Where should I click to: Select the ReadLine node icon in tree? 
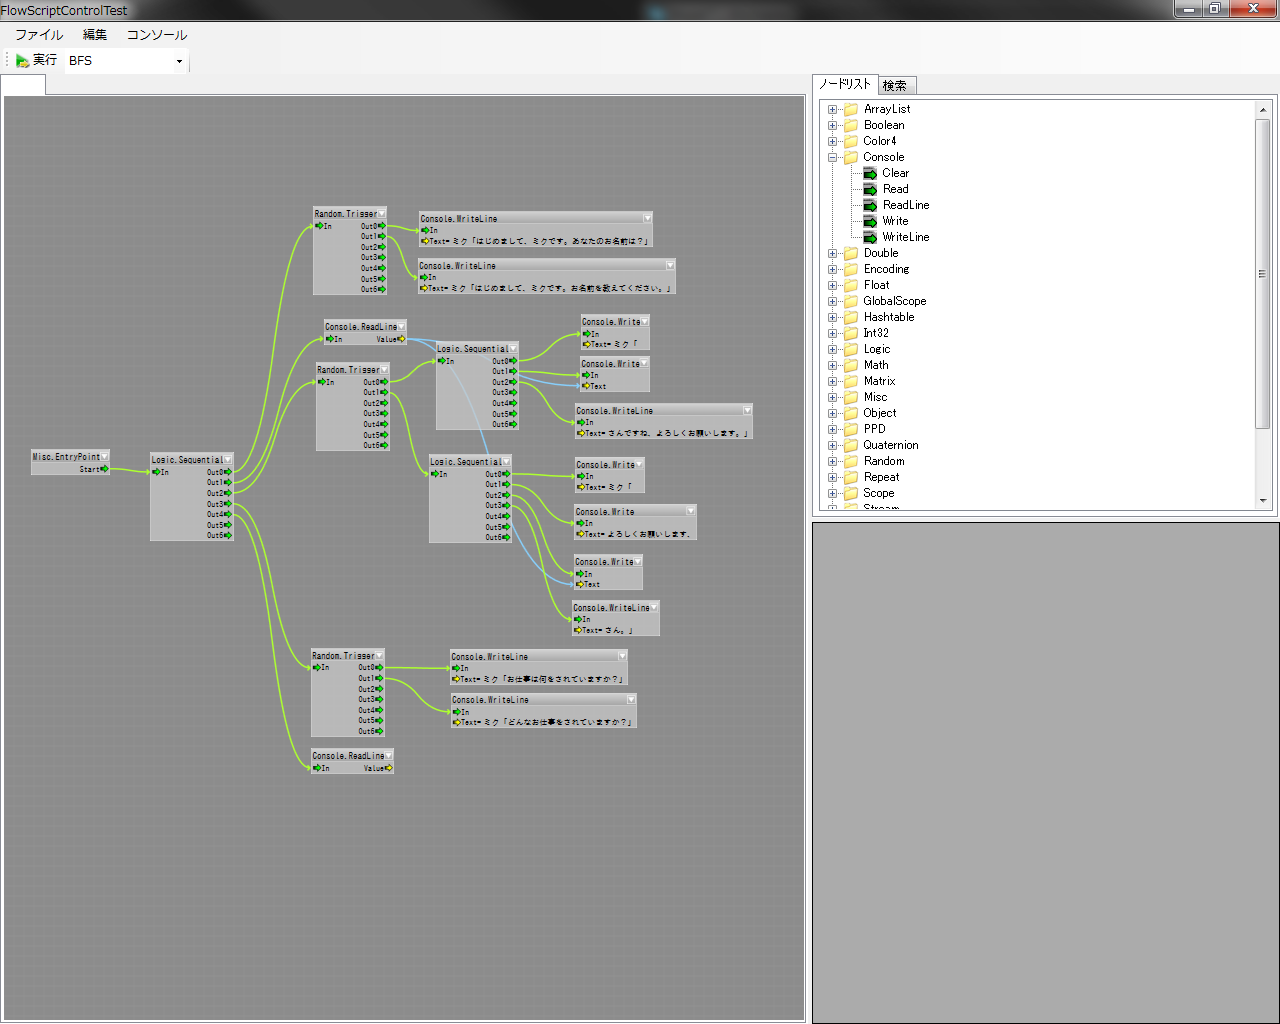click(x=870, y=205)
